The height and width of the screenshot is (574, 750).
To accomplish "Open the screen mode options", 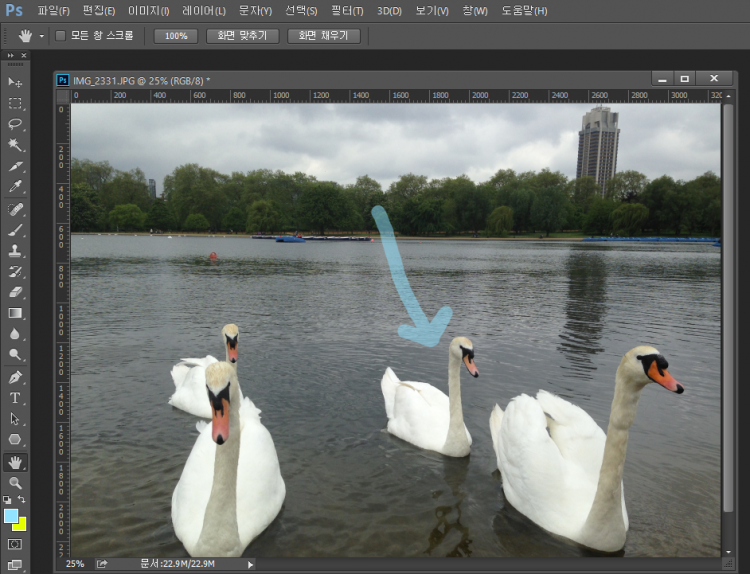I will [x=15, y=565].
